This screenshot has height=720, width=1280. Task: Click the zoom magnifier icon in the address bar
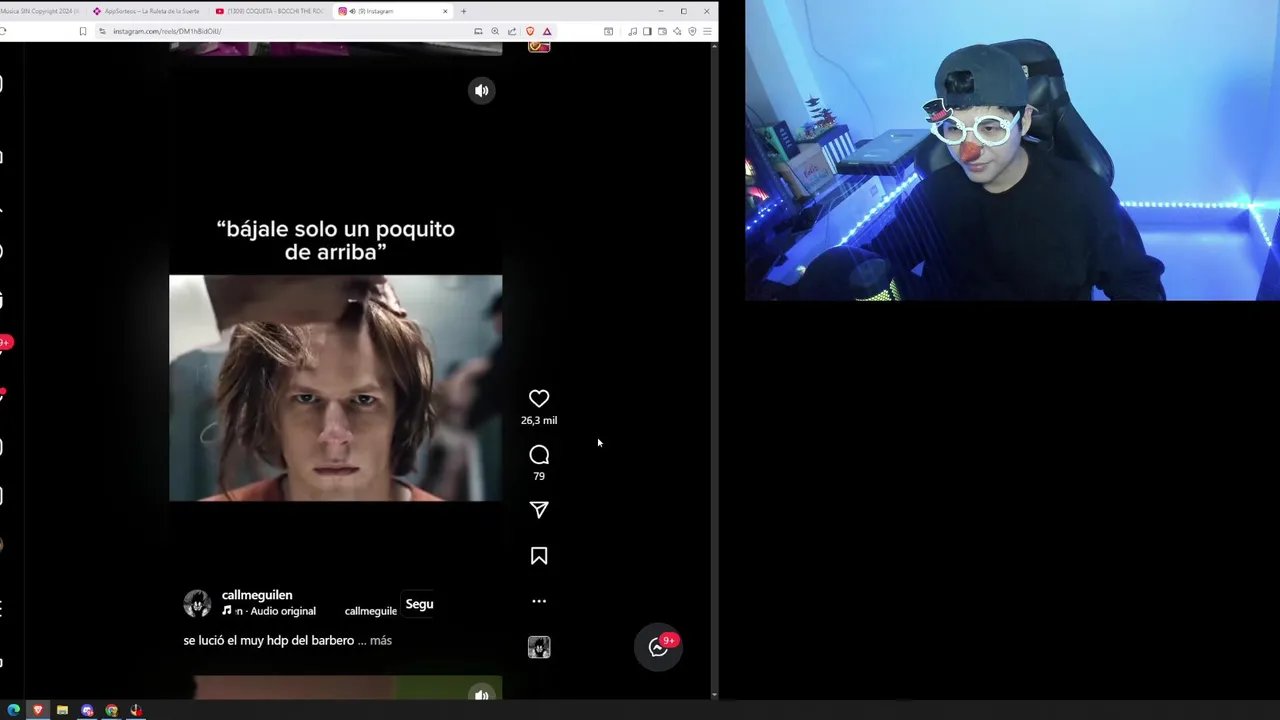495,31
